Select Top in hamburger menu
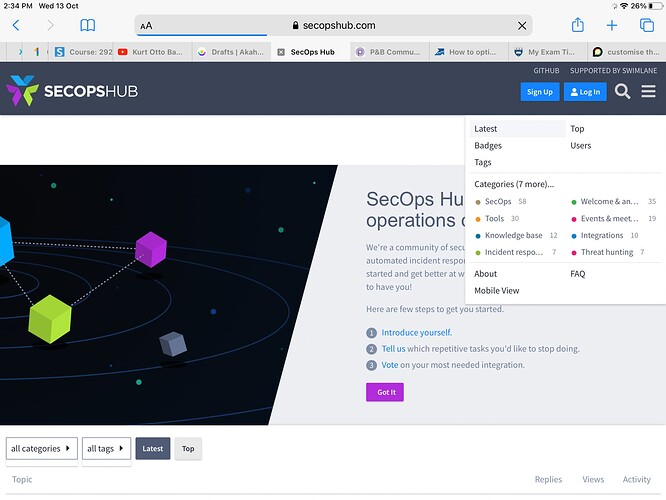The height and width of the screenshot is (500, 666). (x=577, y=129)
